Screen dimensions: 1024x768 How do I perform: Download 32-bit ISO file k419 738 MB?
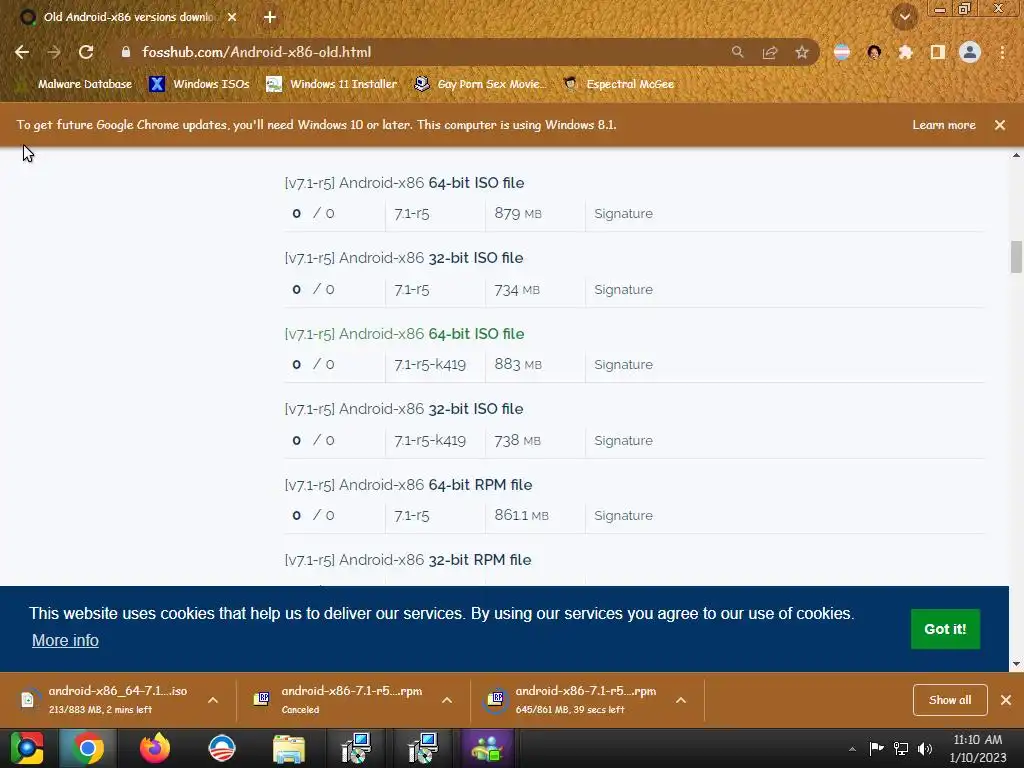click(x=404, y=409)
